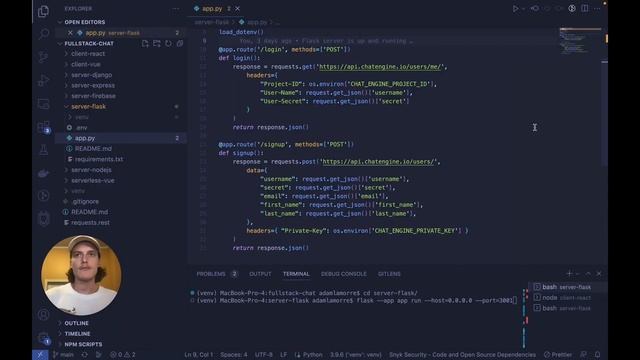The image size is (640, 360).
Task: Close the terminal panel
Action: pyautogui.click(x=599, y=273)
